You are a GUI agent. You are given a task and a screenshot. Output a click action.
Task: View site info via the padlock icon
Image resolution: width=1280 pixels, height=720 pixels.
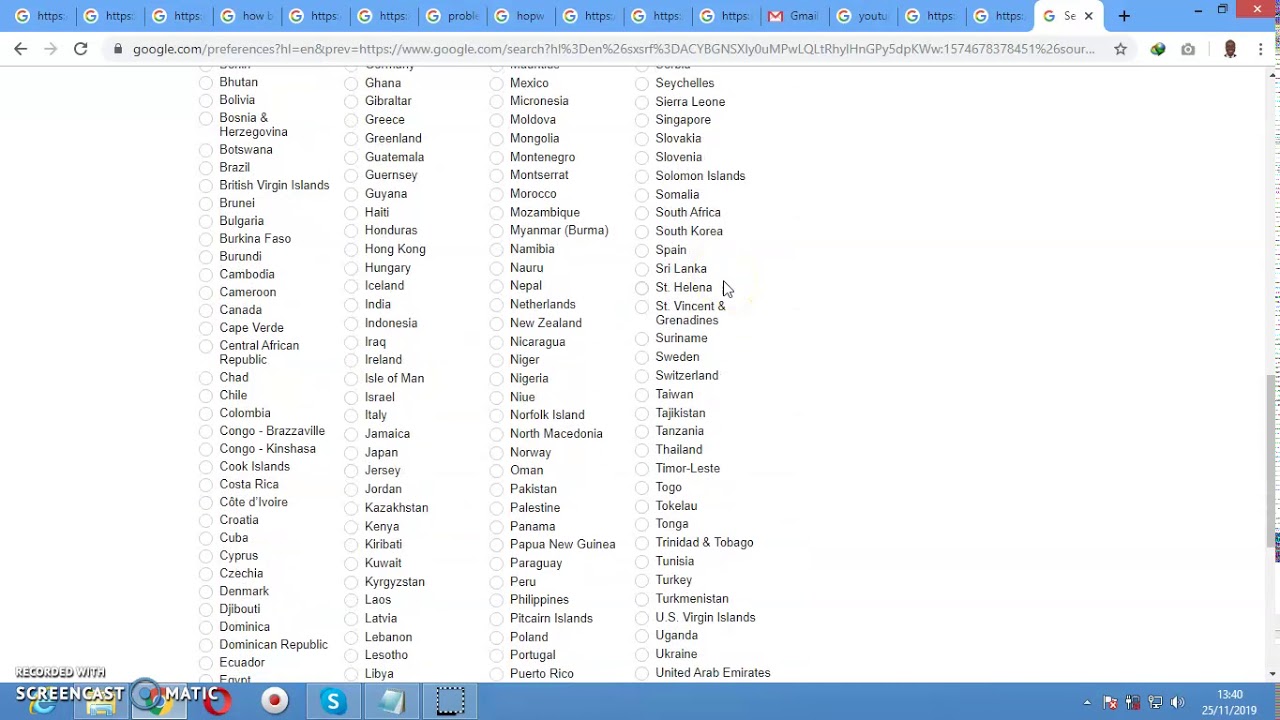click(119, 48)
